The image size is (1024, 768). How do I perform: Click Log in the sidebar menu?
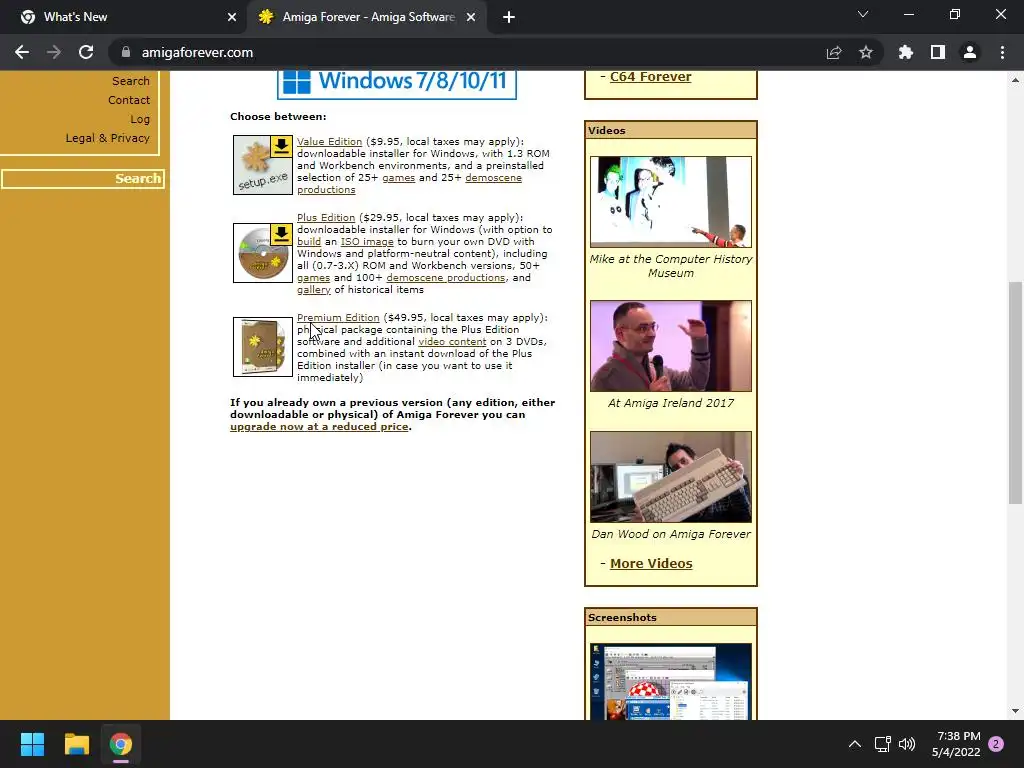pyautogui.click(x=140, y=119)
